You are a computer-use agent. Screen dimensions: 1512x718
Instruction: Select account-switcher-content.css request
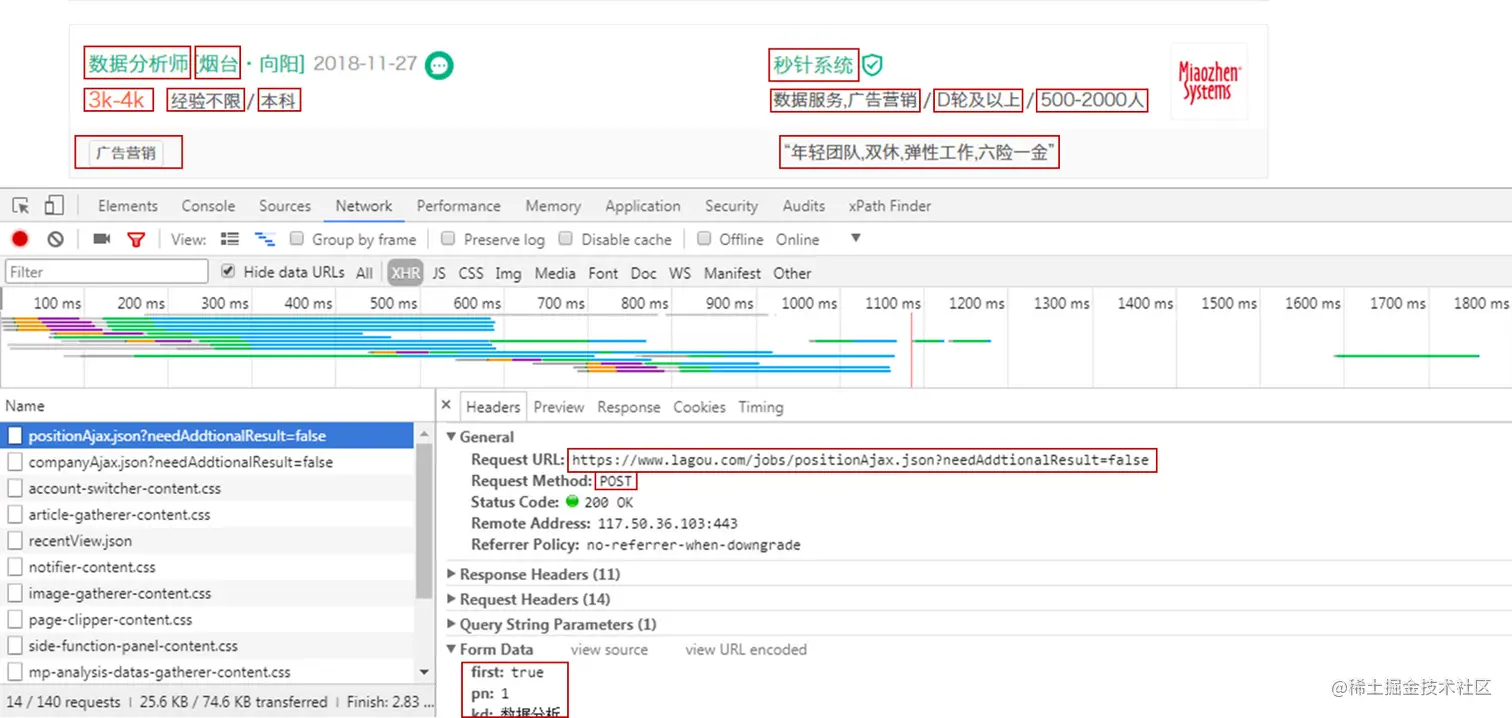[207, 488]
